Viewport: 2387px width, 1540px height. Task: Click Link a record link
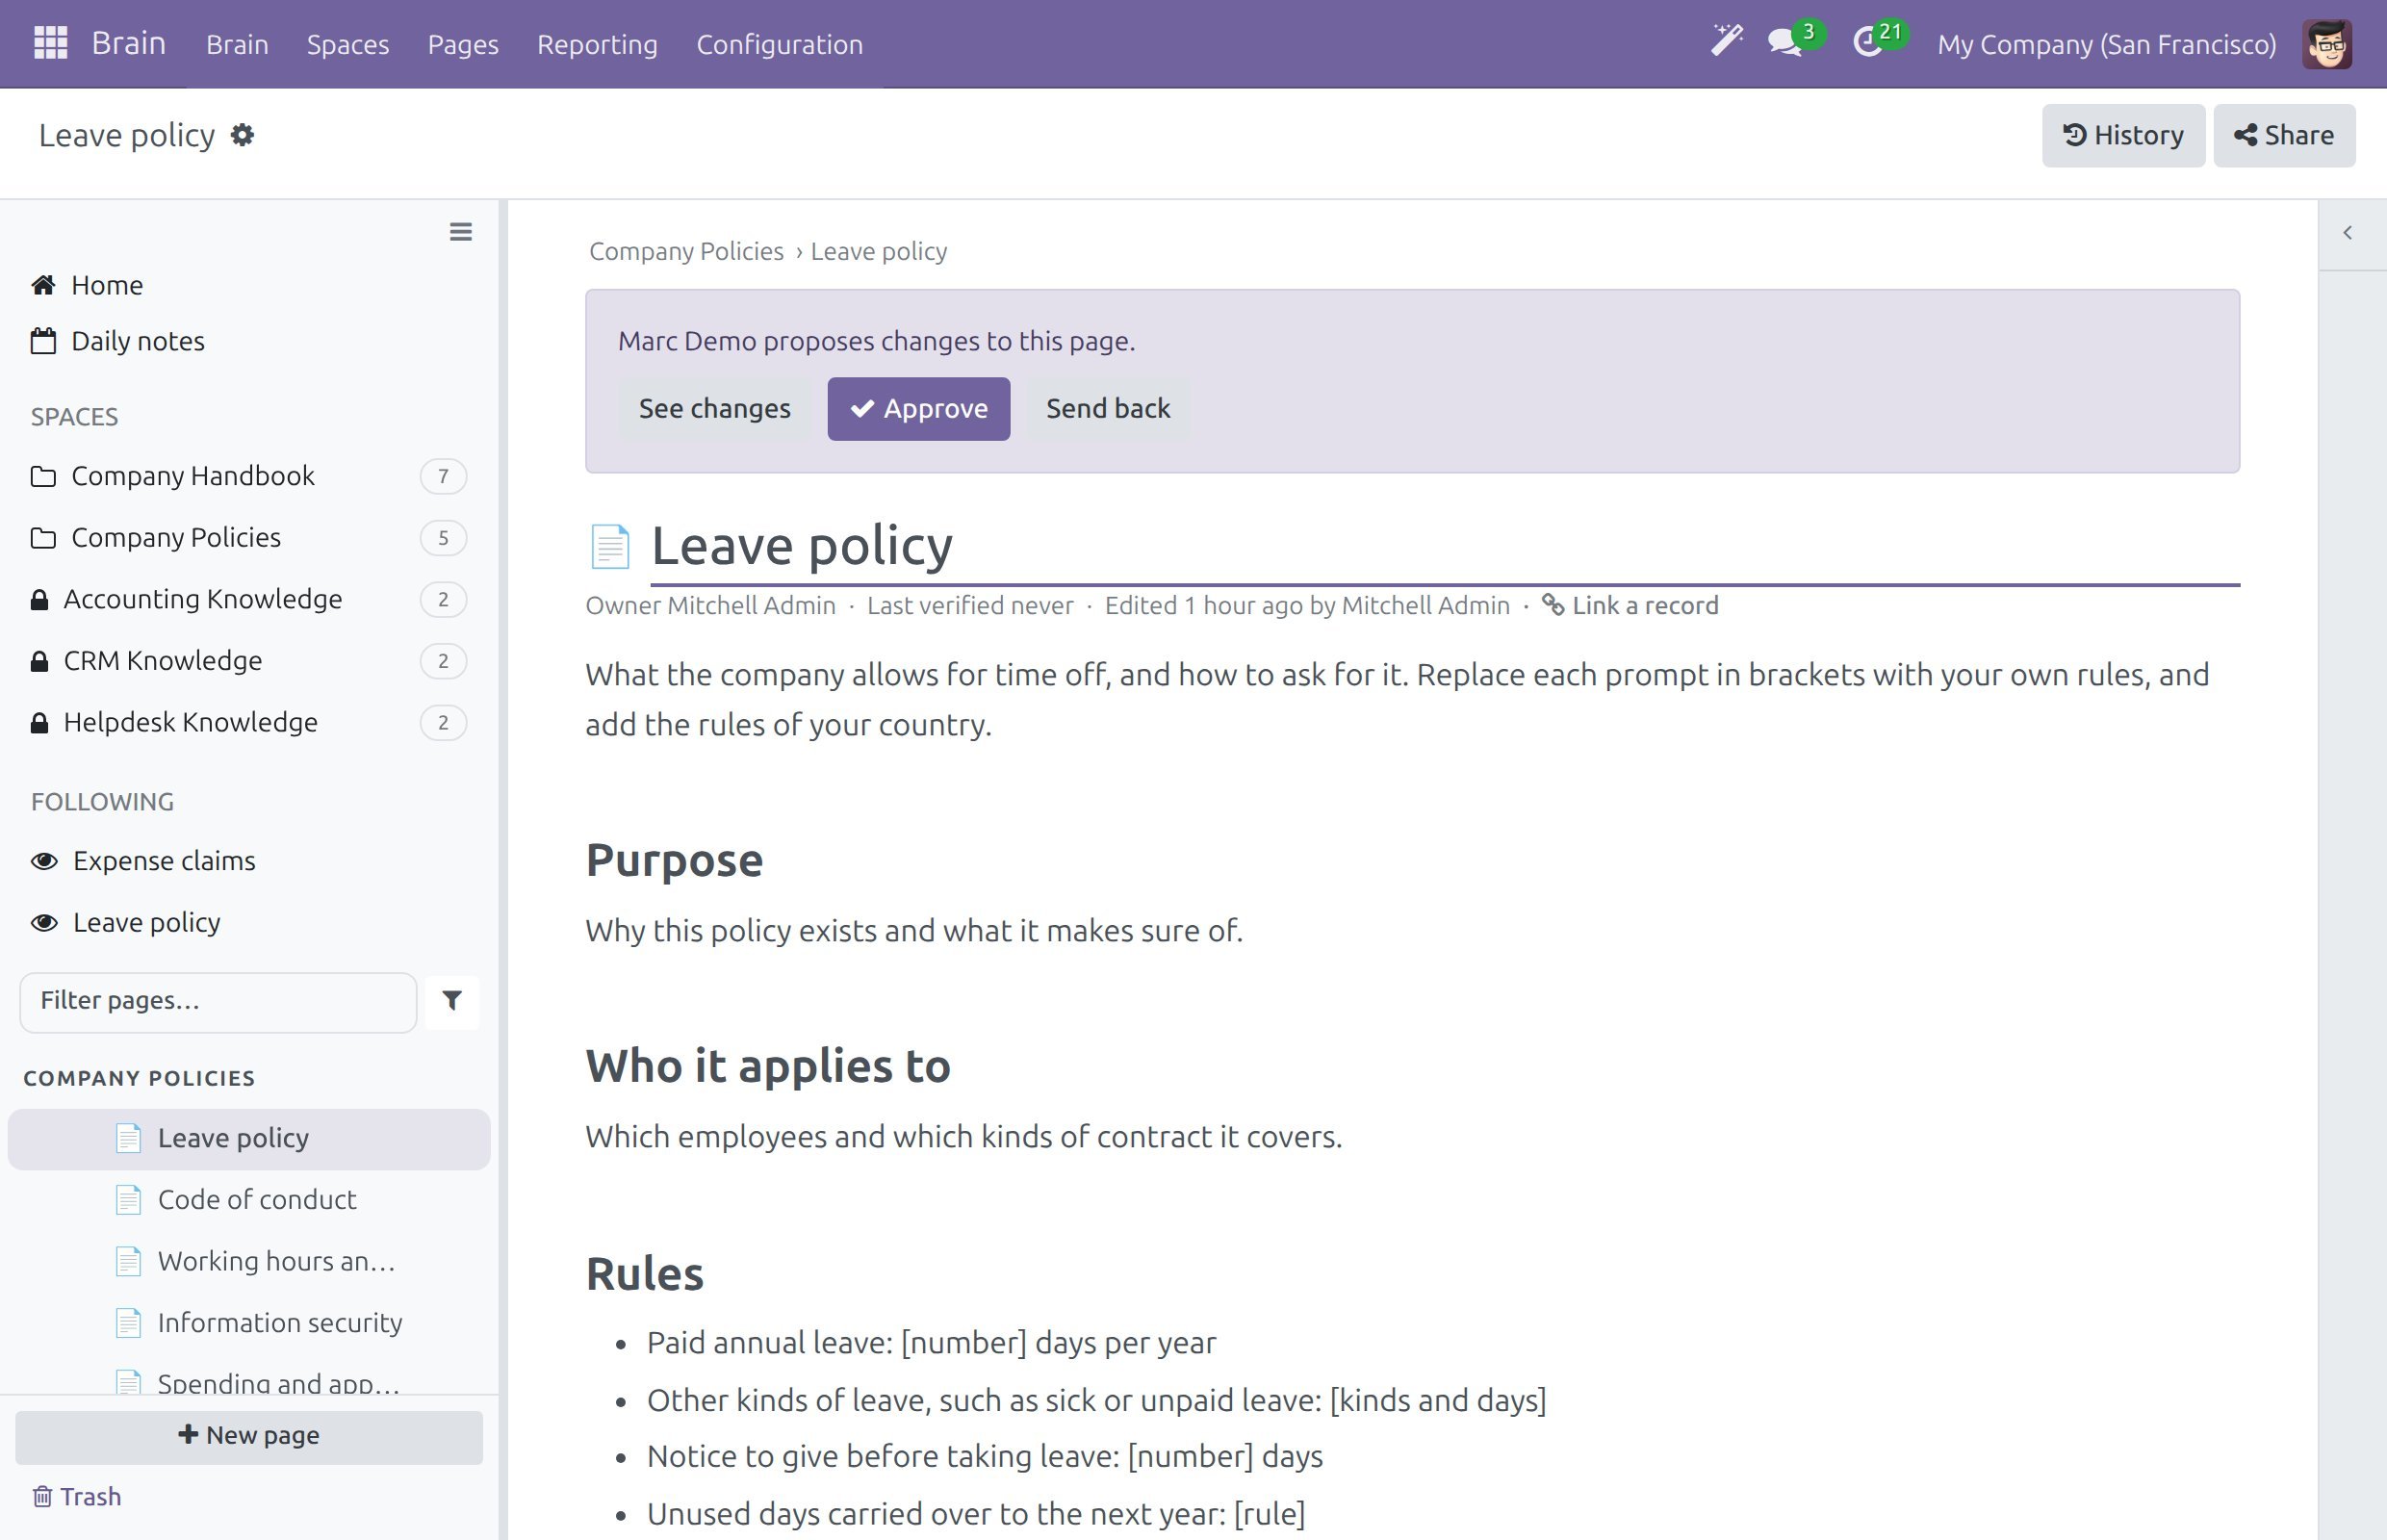point(1630,605)
